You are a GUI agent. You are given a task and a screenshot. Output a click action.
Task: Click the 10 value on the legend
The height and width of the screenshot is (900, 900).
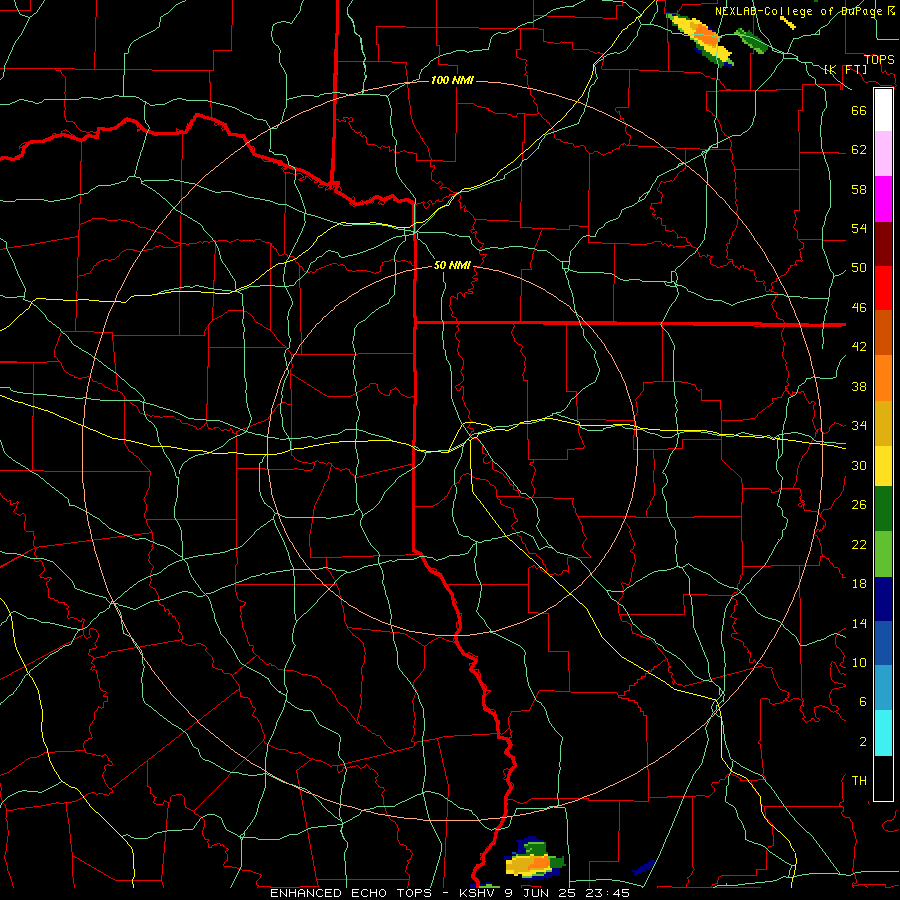coord(859,662)
